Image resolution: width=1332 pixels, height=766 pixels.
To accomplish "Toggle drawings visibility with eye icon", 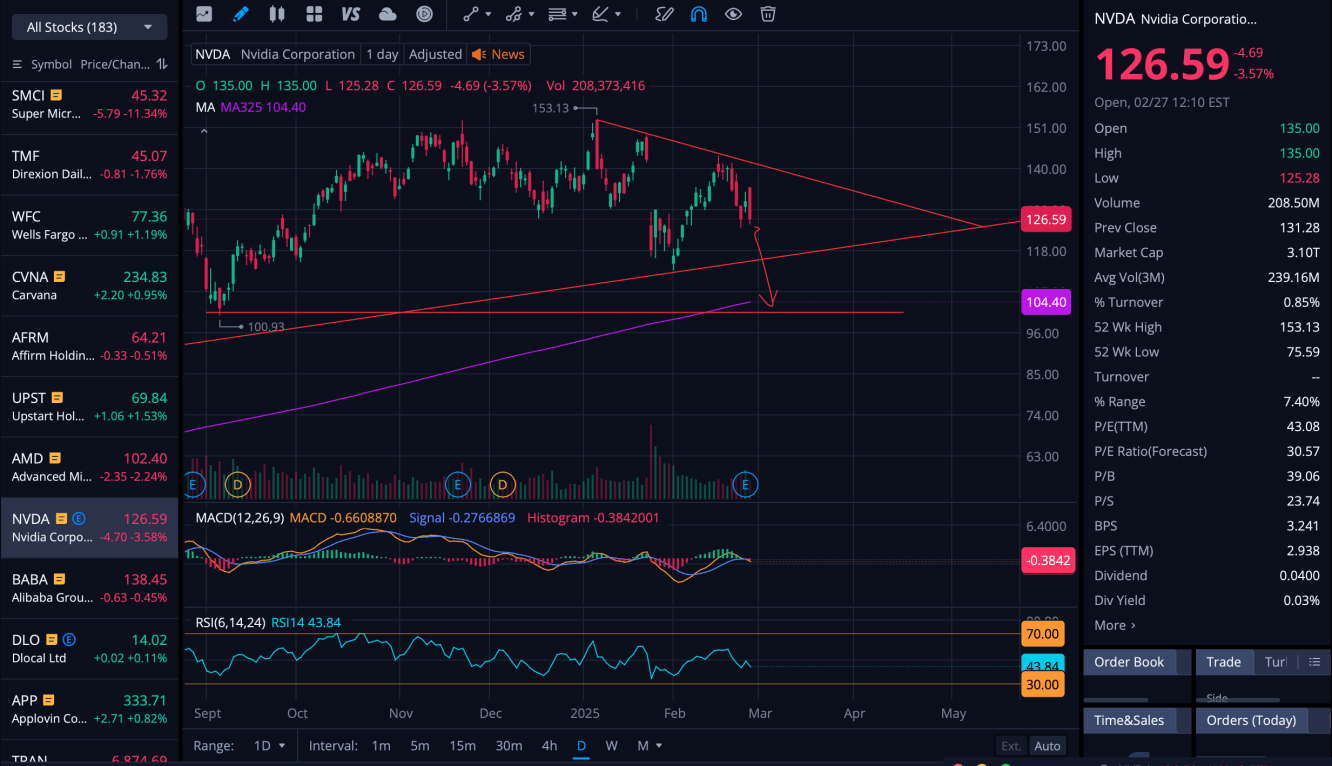I will [x=733, y=14].
